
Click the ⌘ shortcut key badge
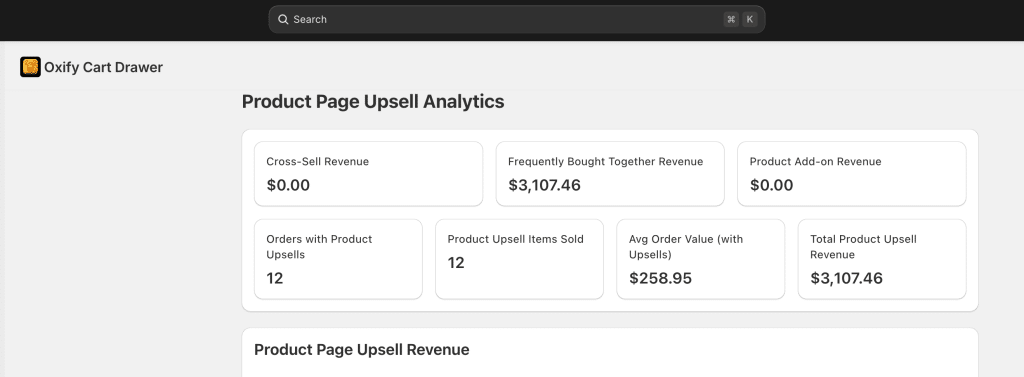coord(731,20)
